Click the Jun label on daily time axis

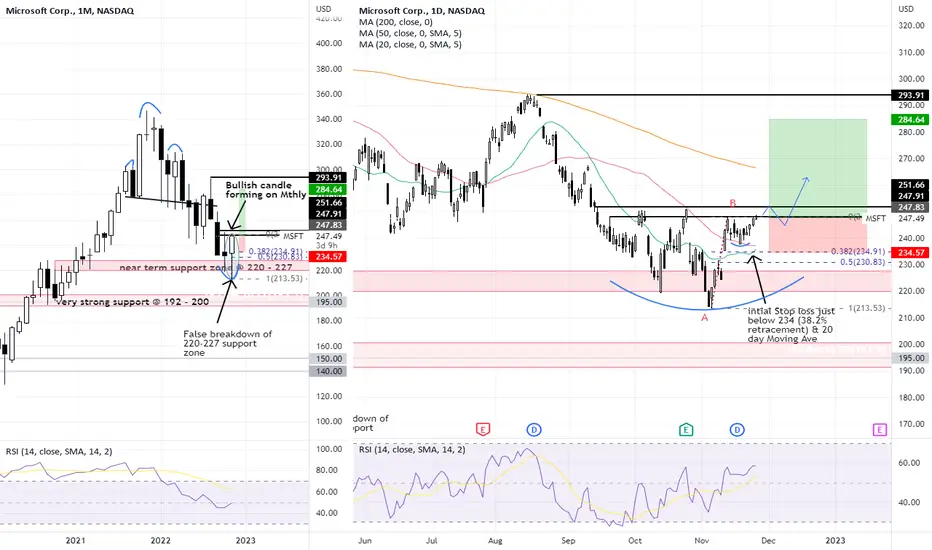point(365,540)
